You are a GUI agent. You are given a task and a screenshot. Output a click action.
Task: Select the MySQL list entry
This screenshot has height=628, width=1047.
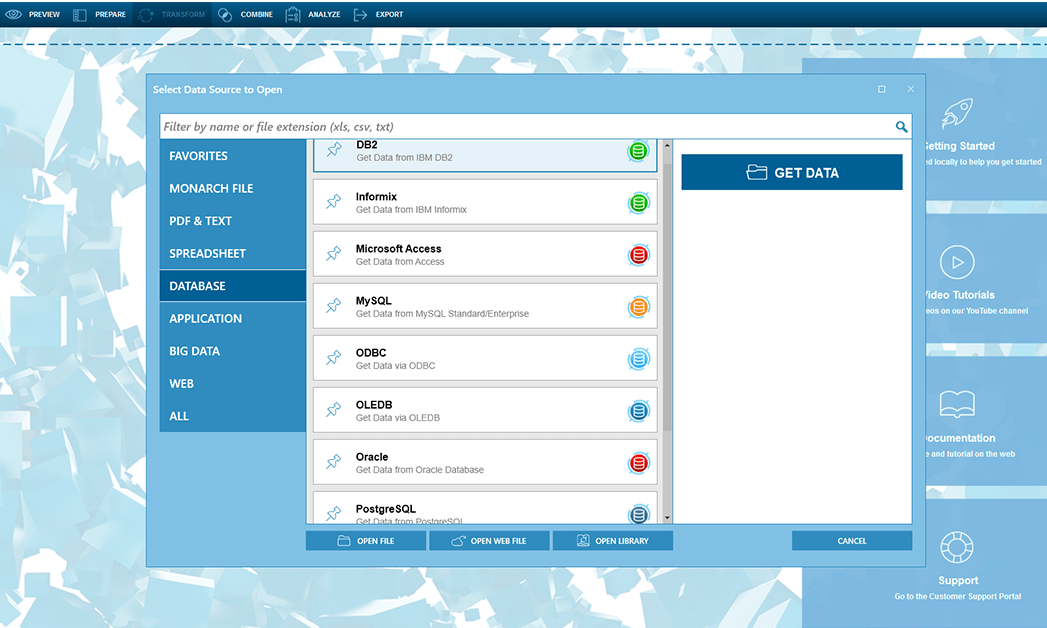coord(485,306)
